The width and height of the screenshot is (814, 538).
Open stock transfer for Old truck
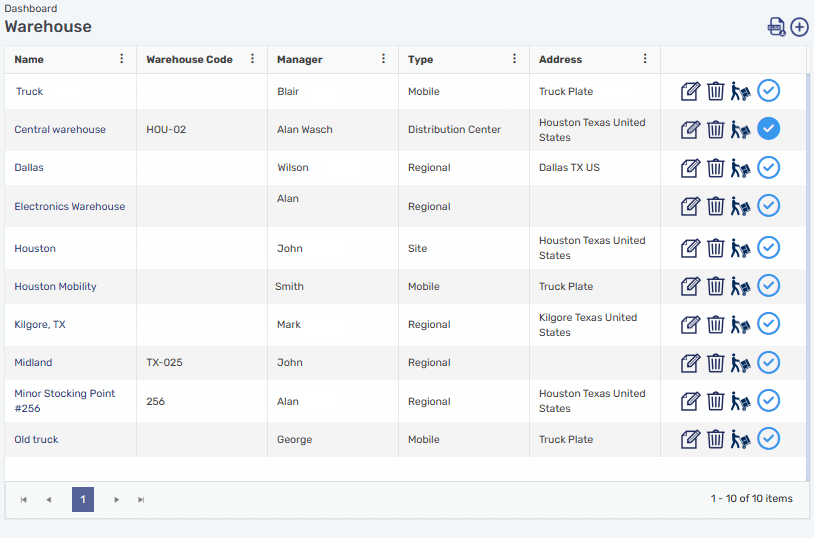coord(740,439)
